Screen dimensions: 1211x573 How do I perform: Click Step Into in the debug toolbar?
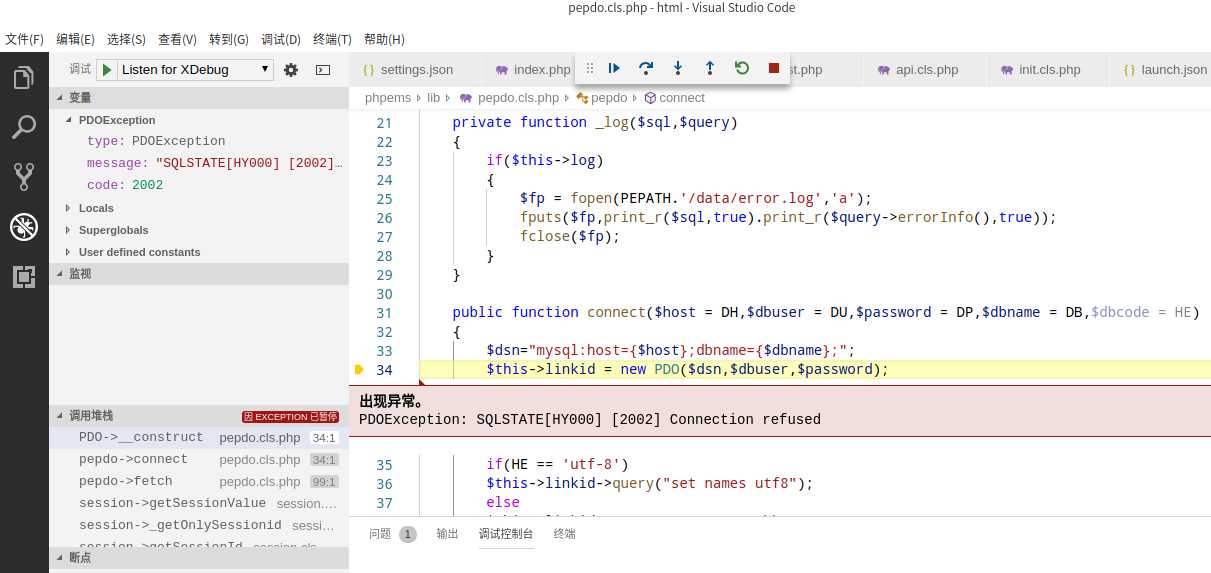point(678,68)
